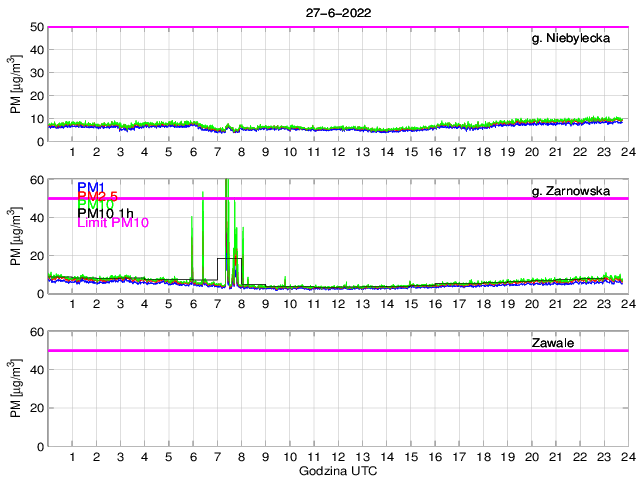Viewport: 640px width, 480px height.
Task: Click hour 12 tick label under the Zawale chart
Action: [x=338, y=457]
